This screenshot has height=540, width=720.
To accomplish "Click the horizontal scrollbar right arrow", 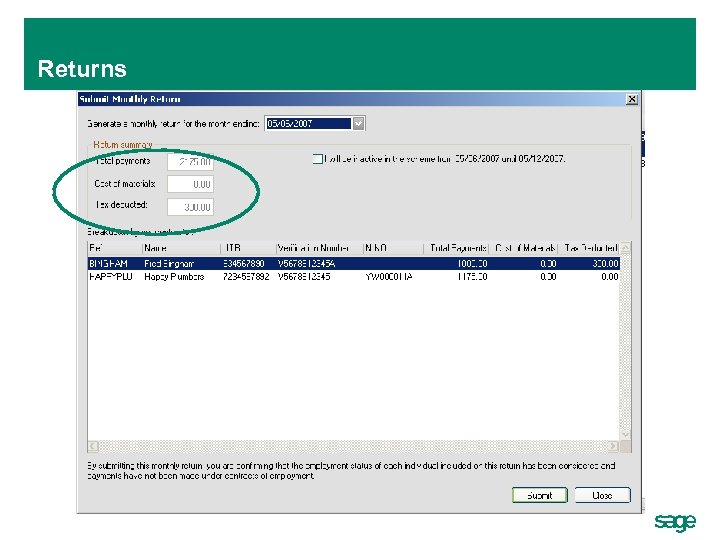I will tap(613, 446).
